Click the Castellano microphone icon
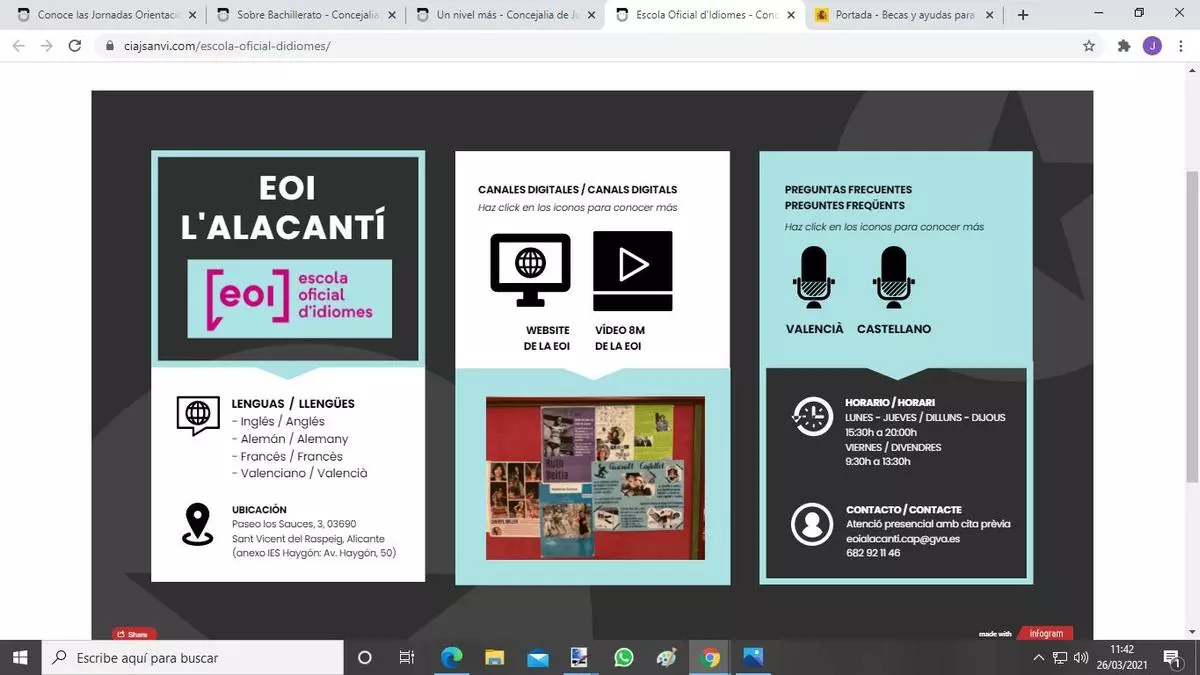1200x675 pixels. [x=893, y=277]
